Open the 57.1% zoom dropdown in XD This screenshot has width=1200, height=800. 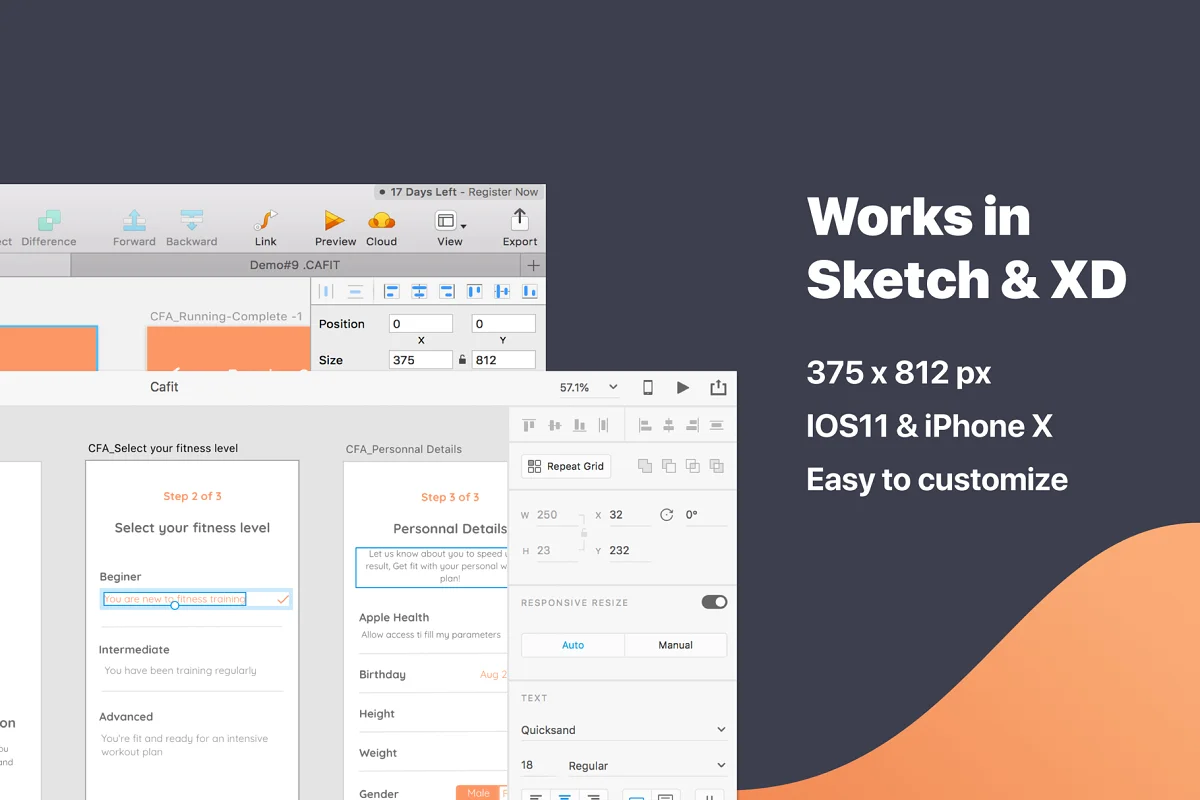coord(589,387)
